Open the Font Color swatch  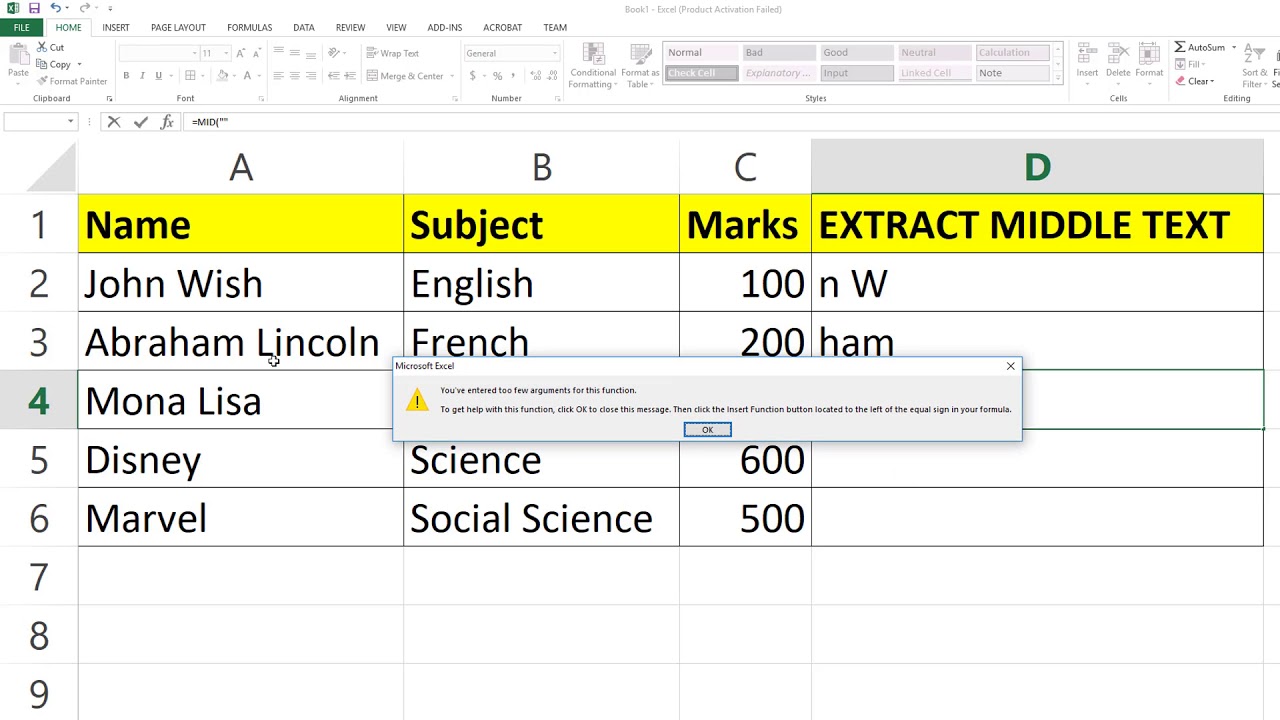point(246,76)
